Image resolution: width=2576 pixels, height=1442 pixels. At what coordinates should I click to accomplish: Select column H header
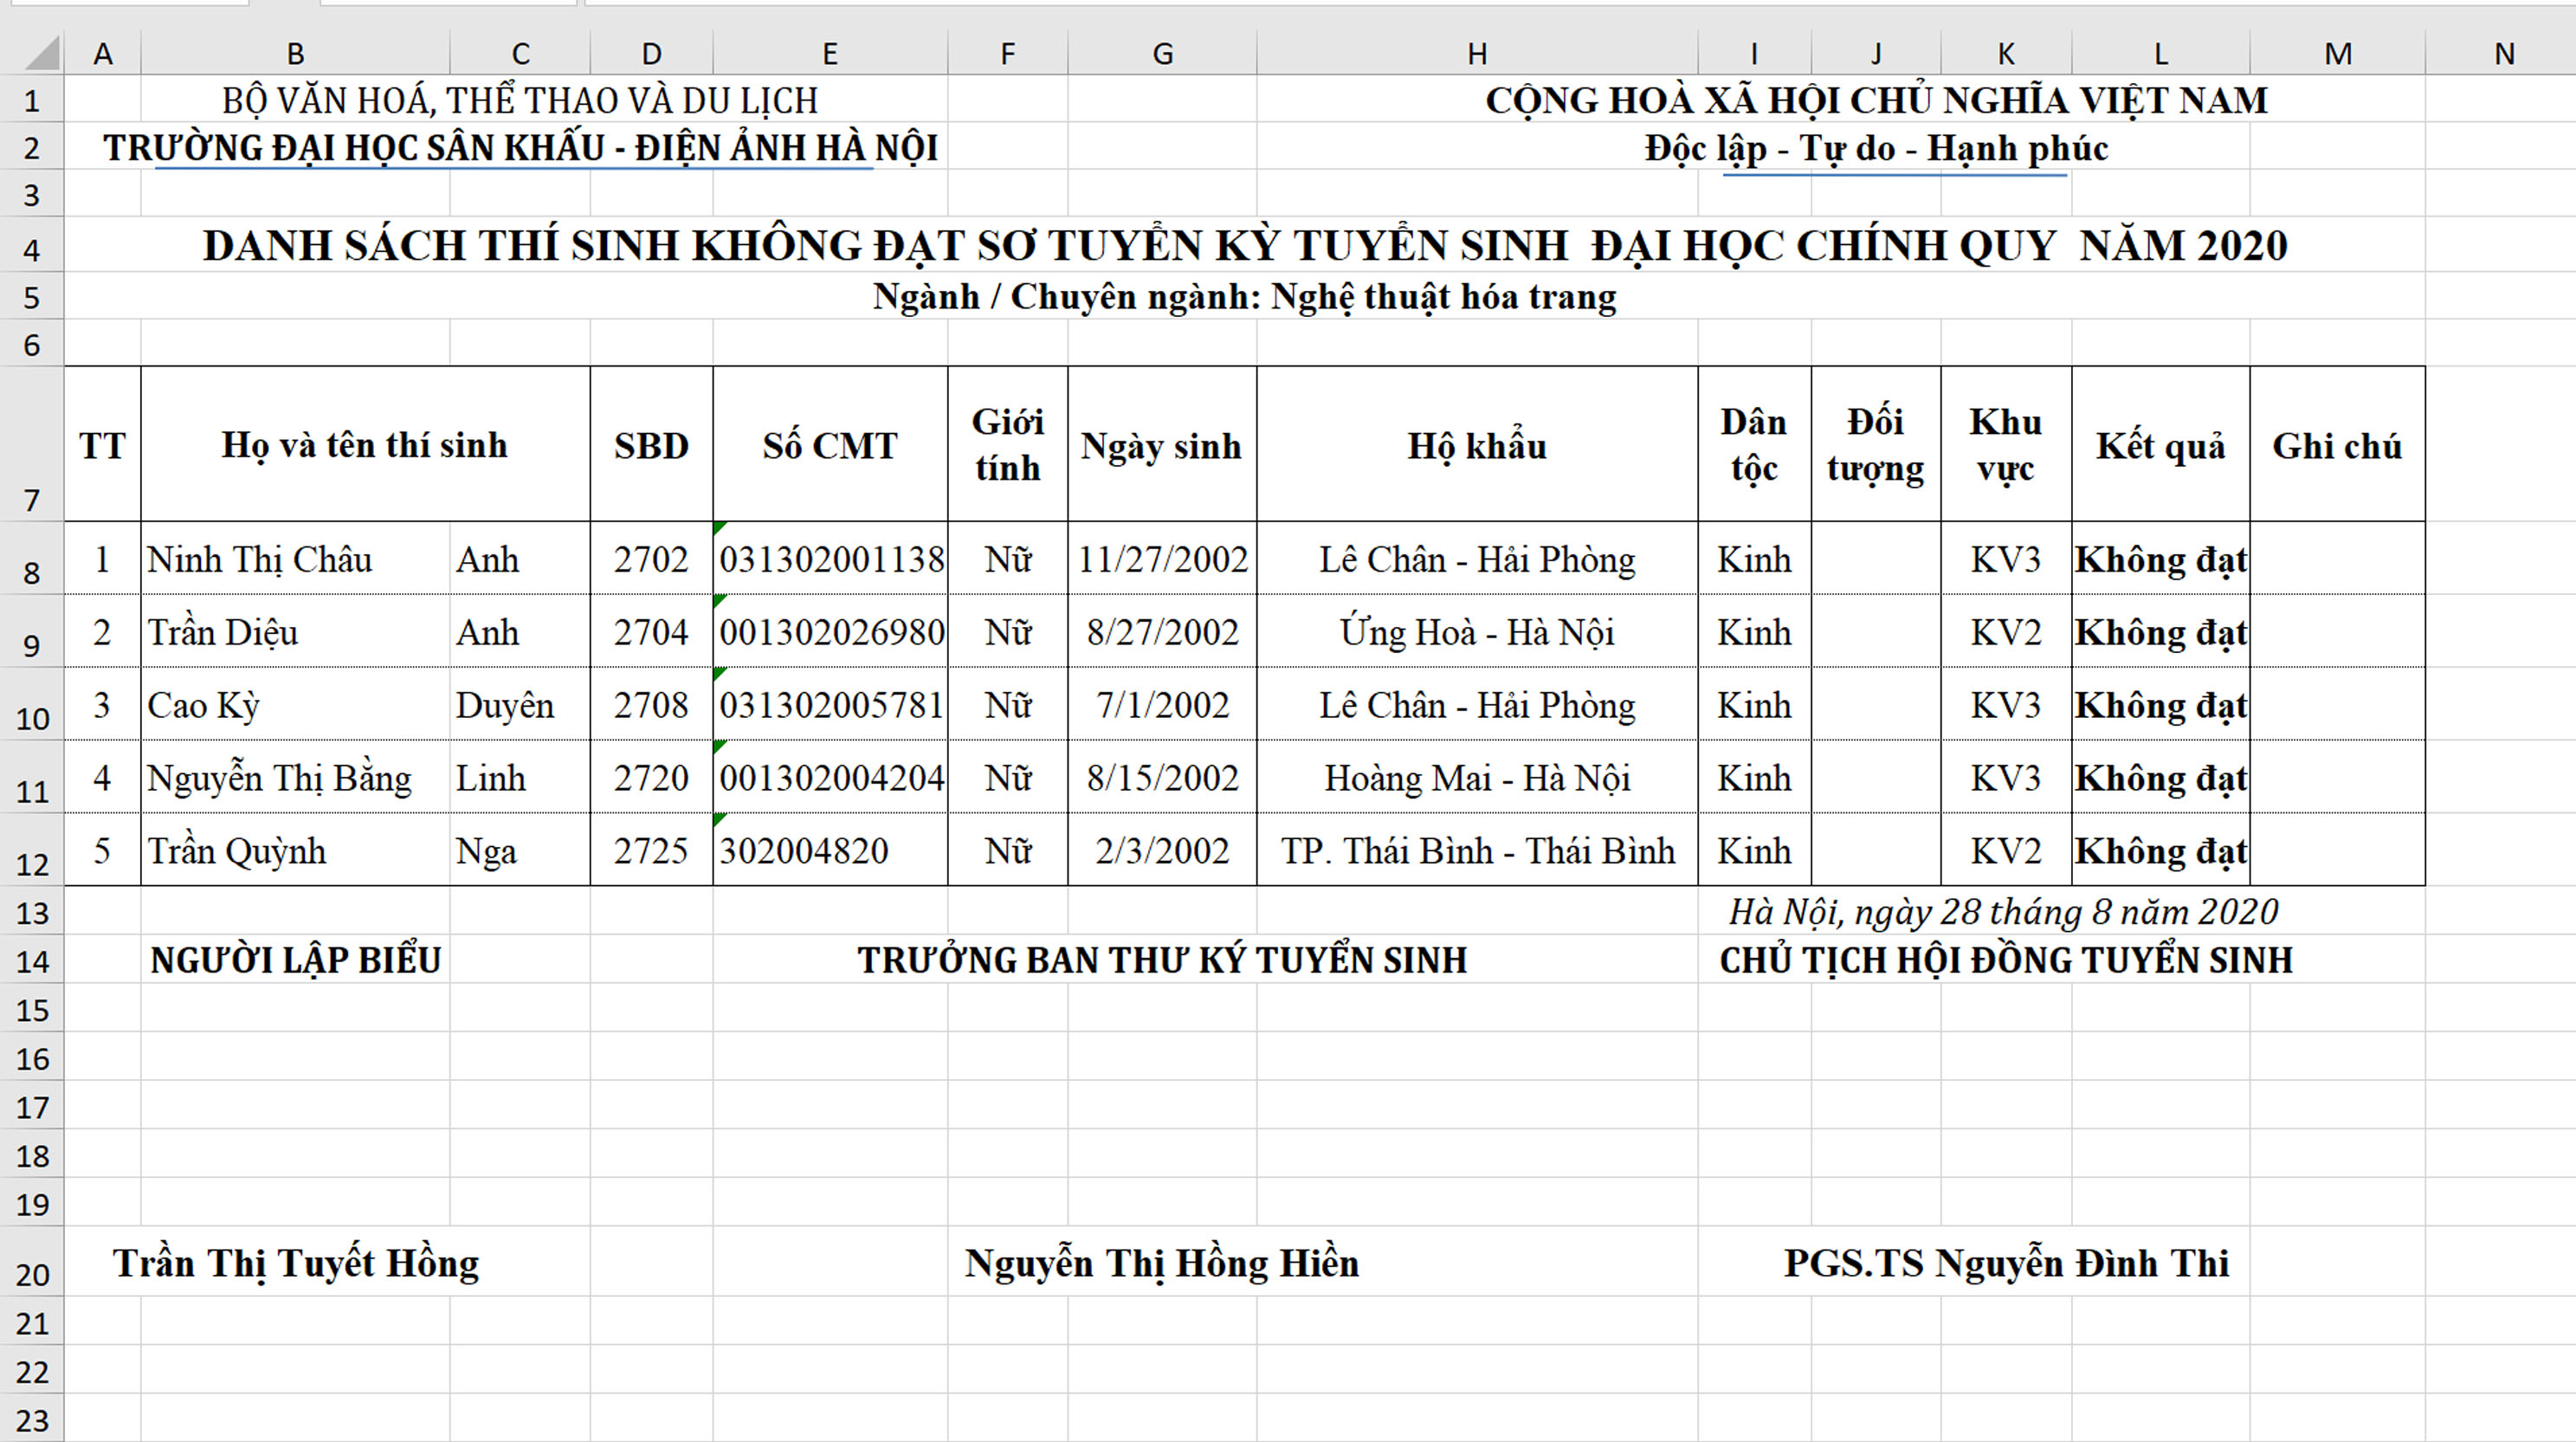pos(1477,53)
